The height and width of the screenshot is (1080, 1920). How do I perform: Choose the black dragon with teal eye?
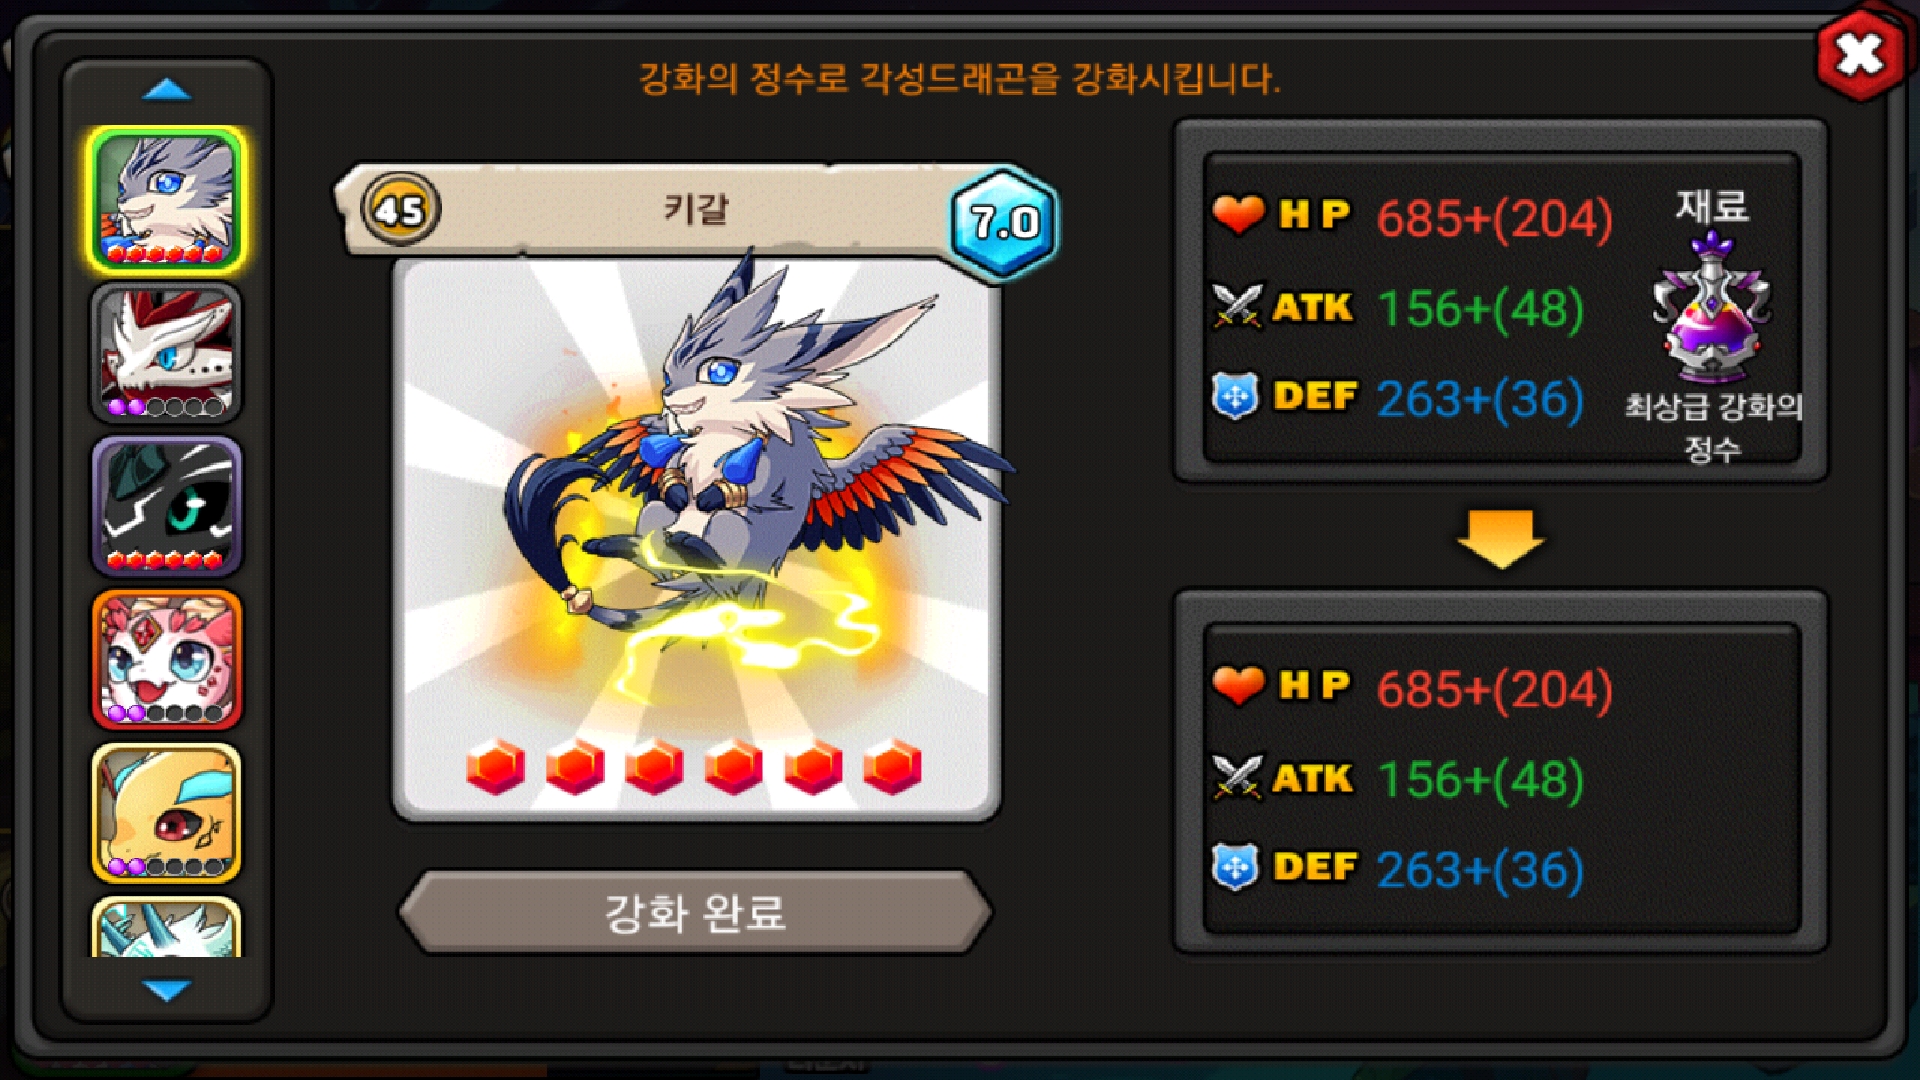pos(167,507)
